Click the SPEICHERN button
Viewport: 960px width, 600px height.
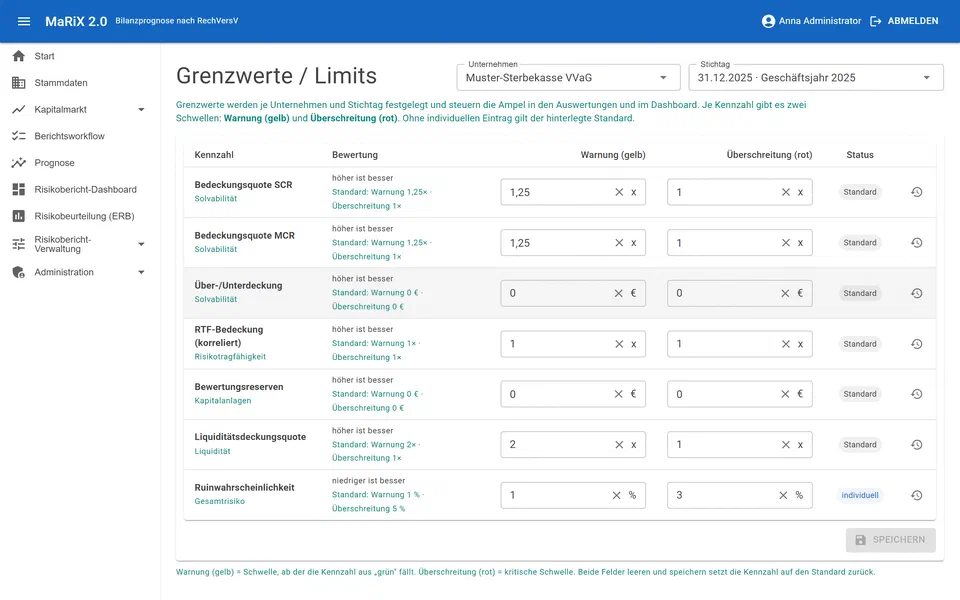(891, 540)
